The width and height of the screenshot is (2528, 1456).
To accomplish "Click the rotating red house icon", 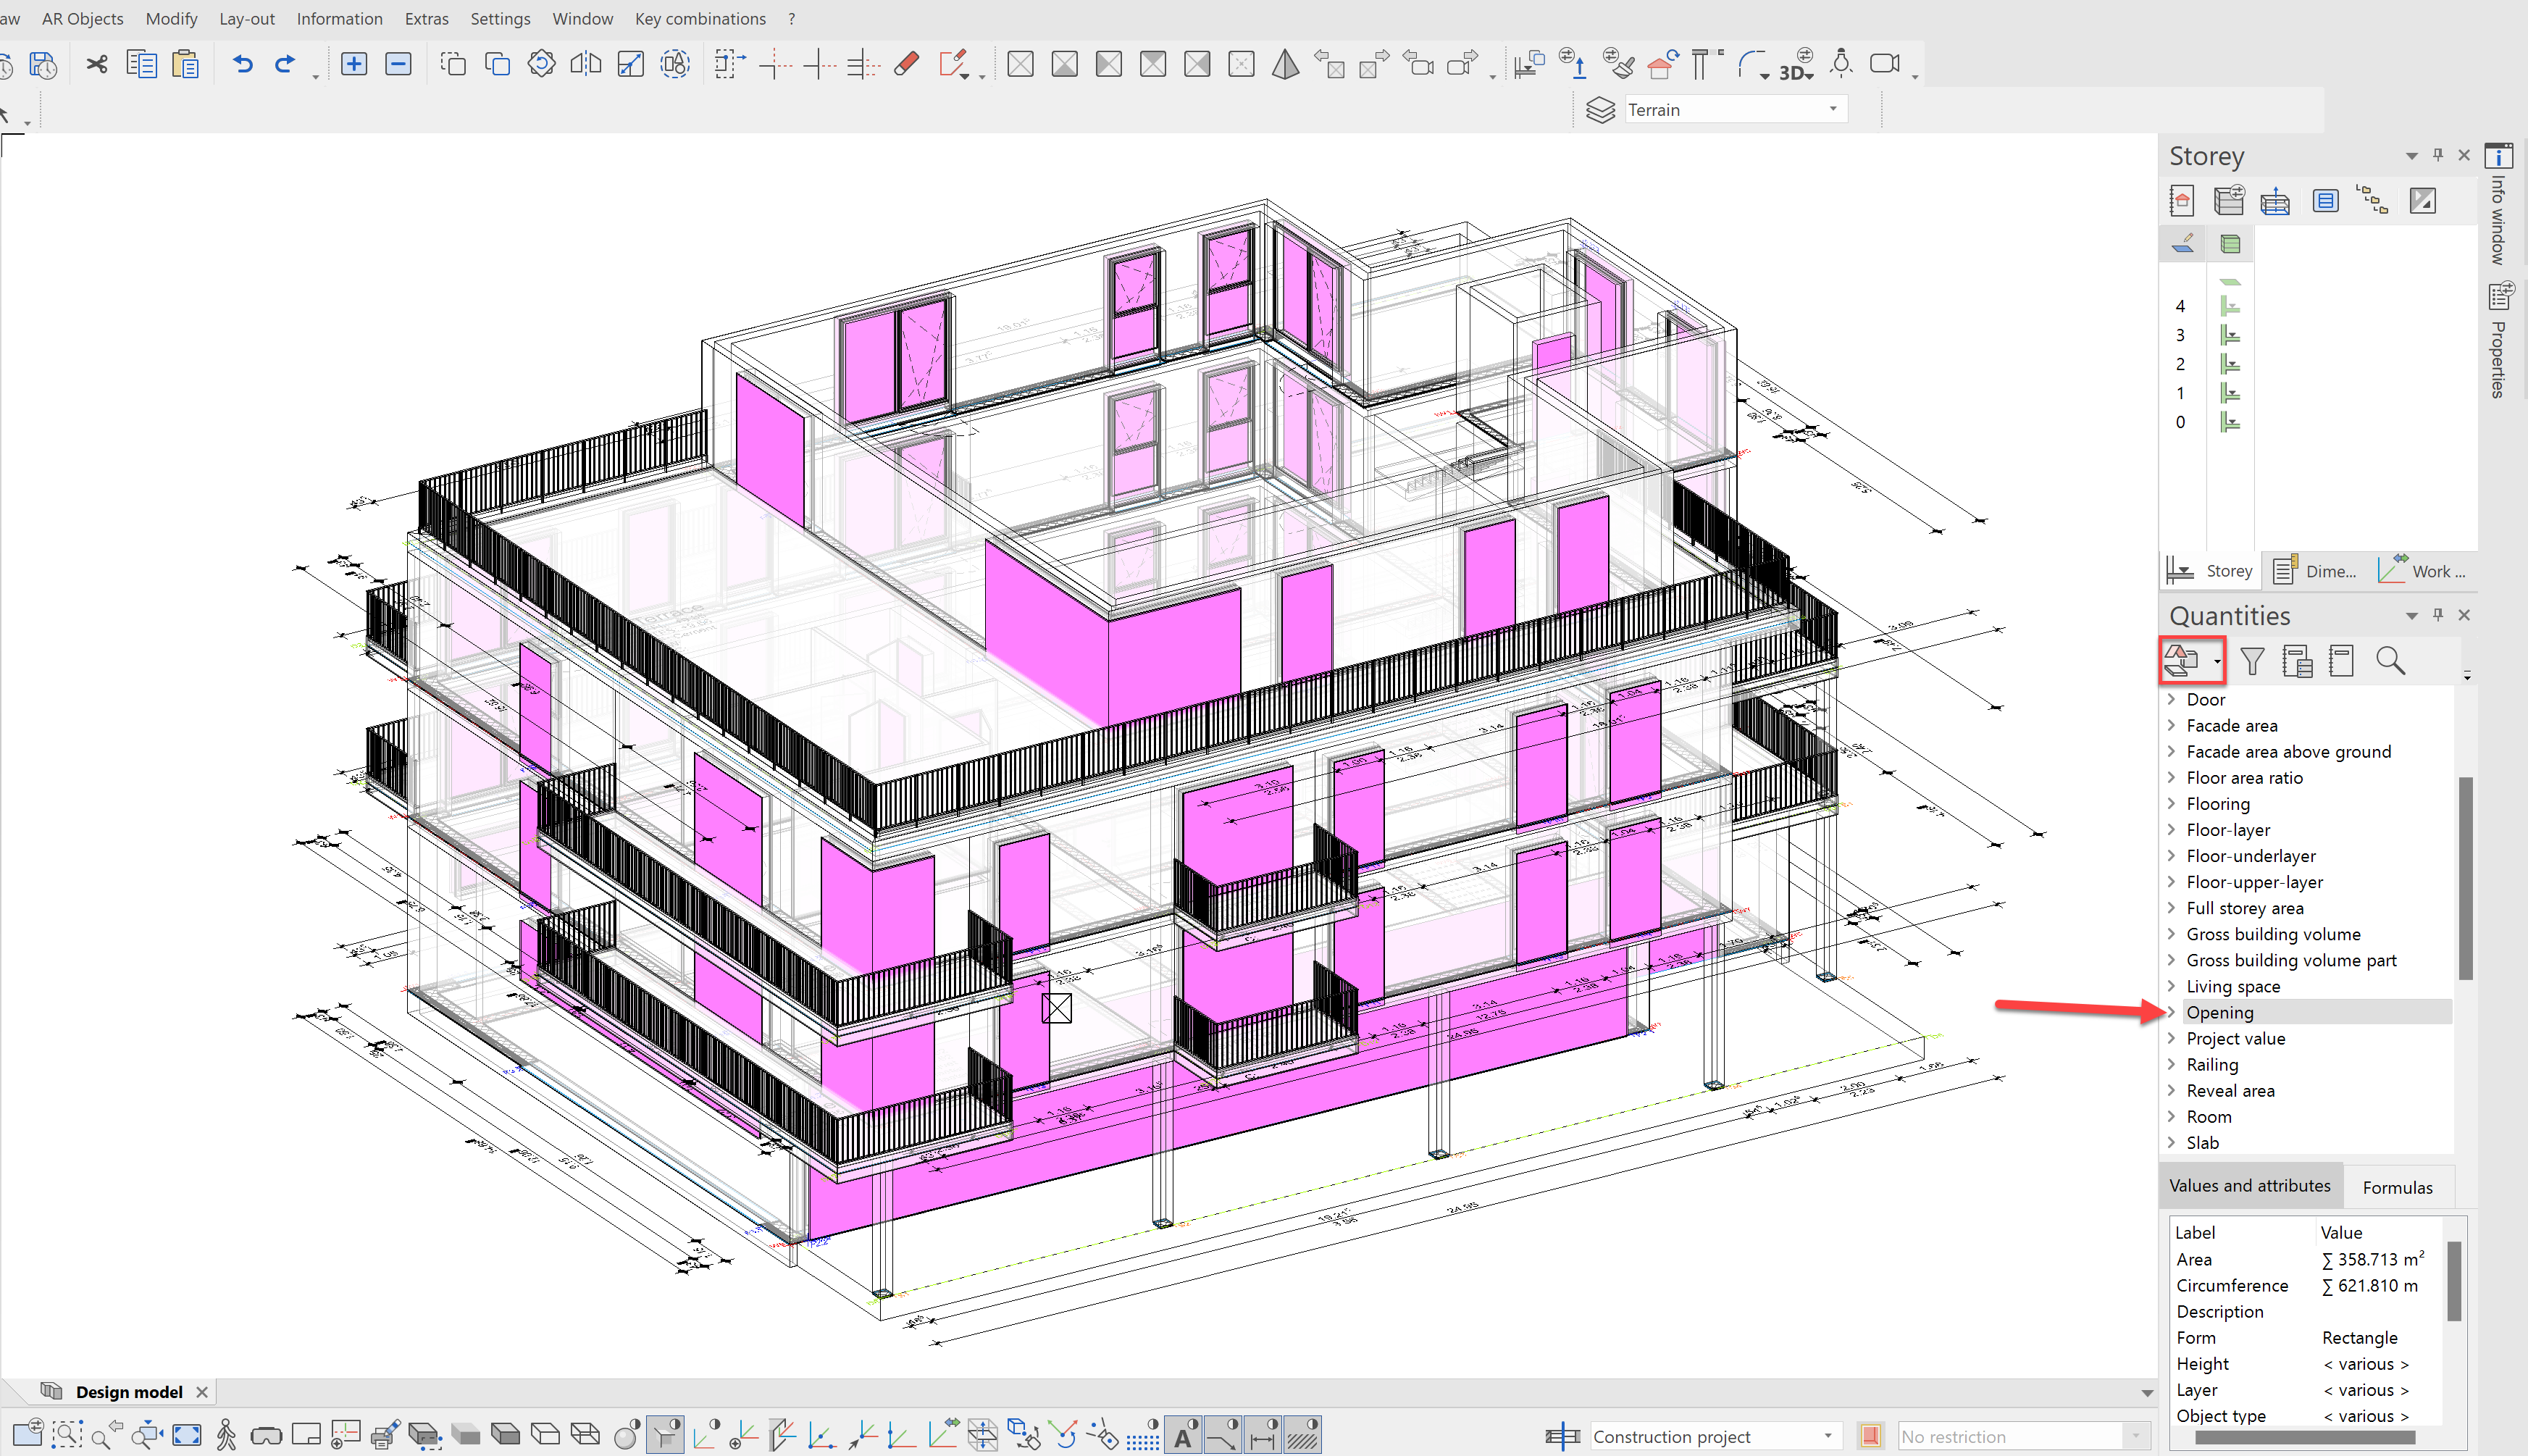I will (x=1662, y=64).
